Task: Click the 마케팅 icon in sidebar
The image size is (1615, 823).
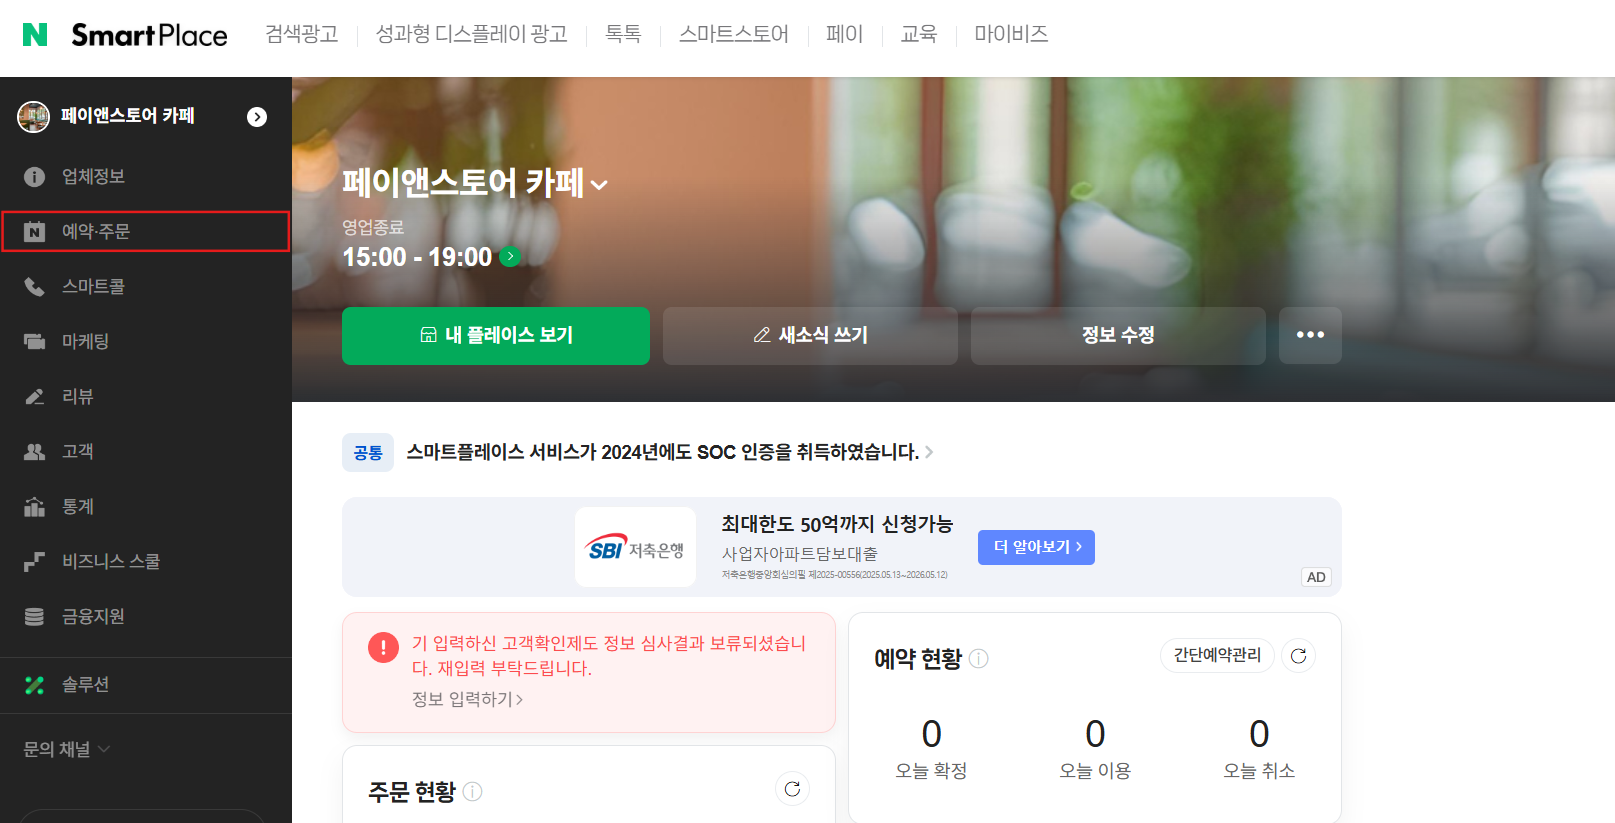Action: pyautogui.click(x=34, y=342)
